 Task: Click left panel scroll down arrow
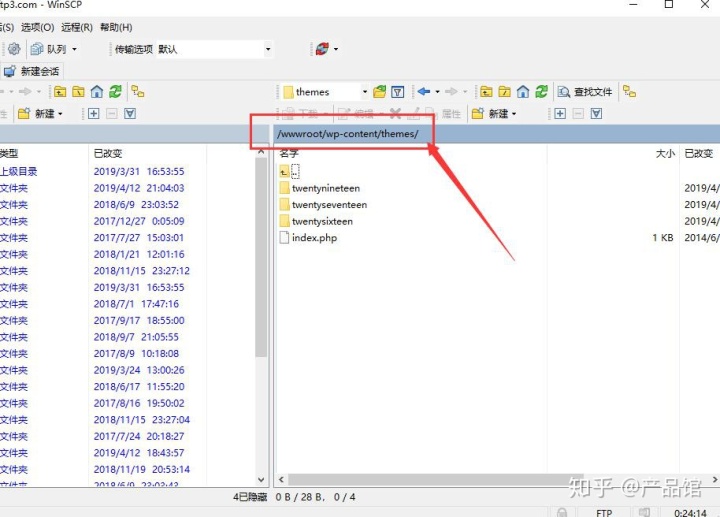[x=261, y=480]
